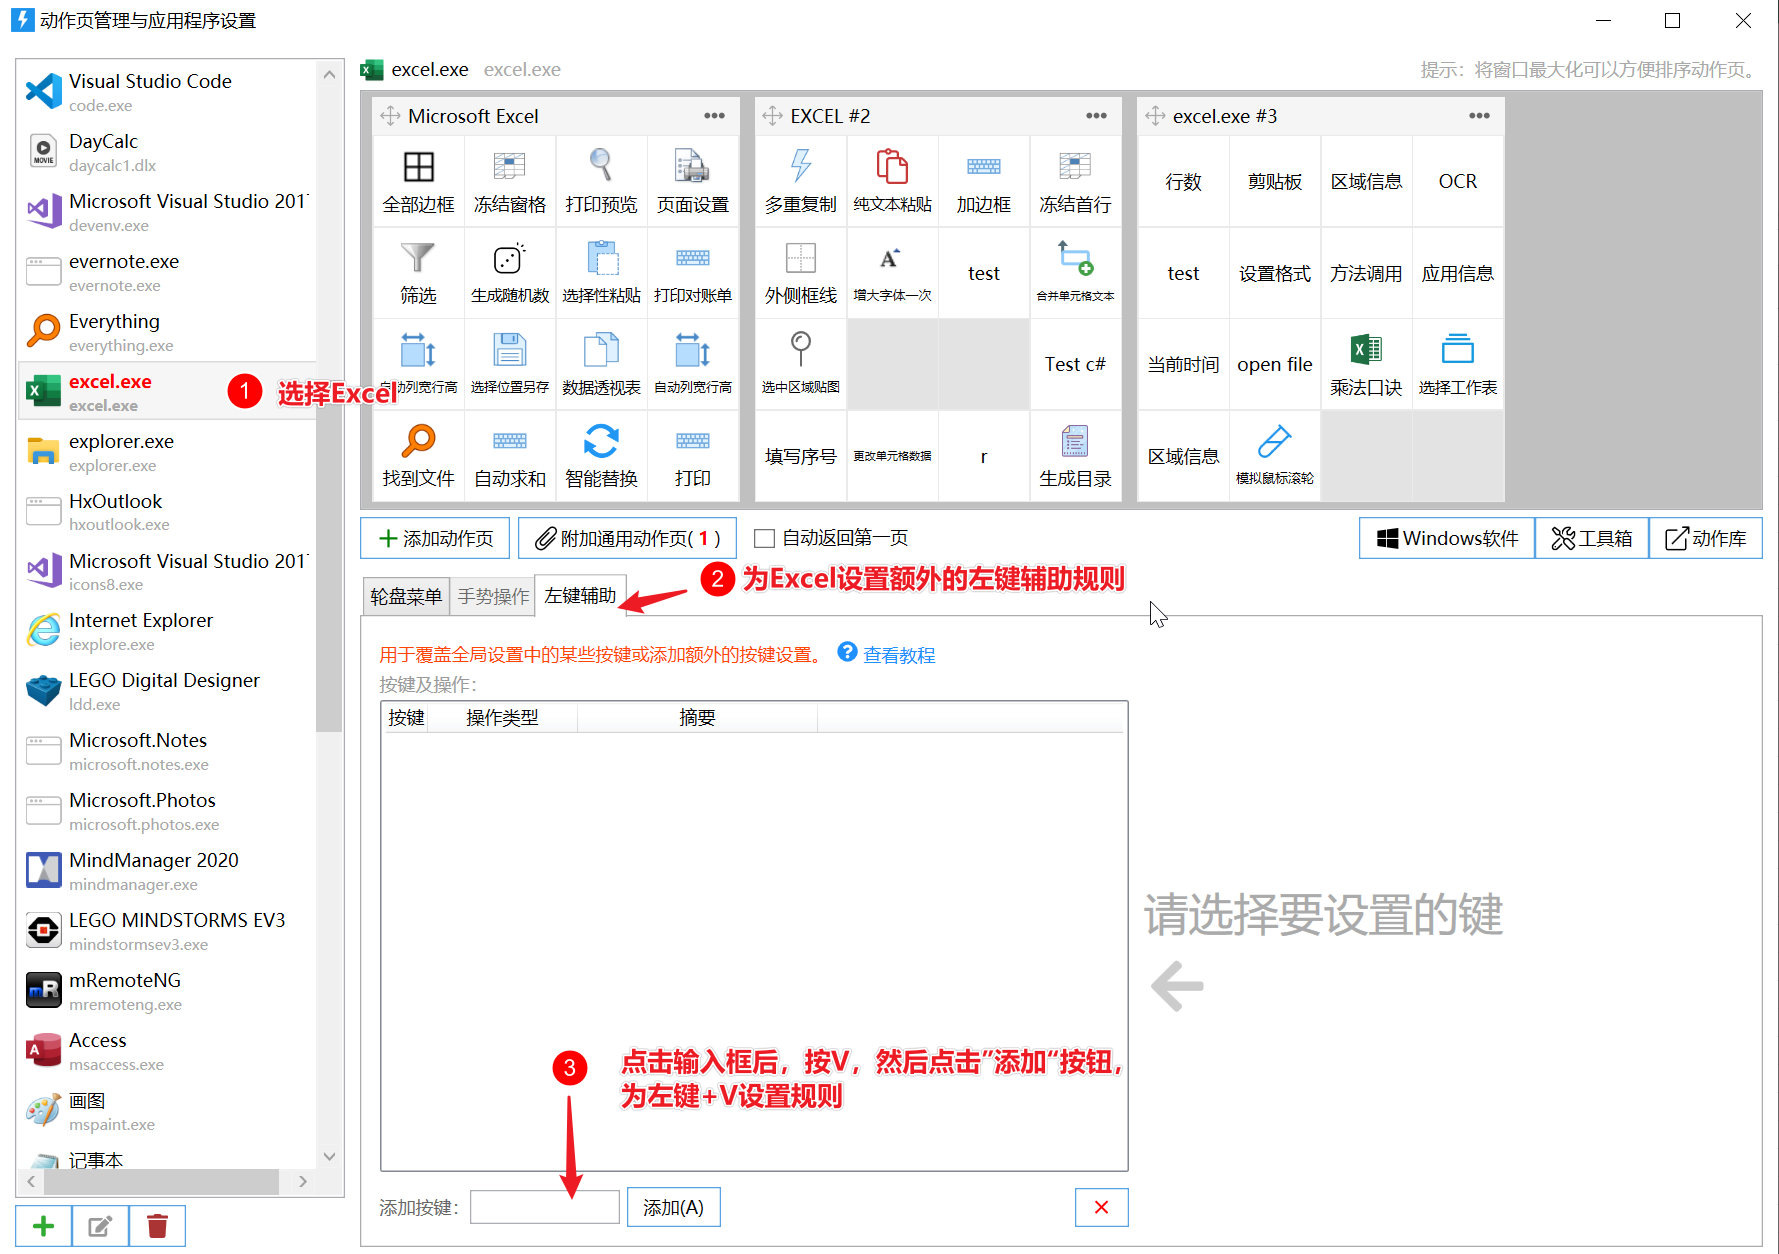
Task: Open the 工具箱 button
Action: tap(1592, 538)
